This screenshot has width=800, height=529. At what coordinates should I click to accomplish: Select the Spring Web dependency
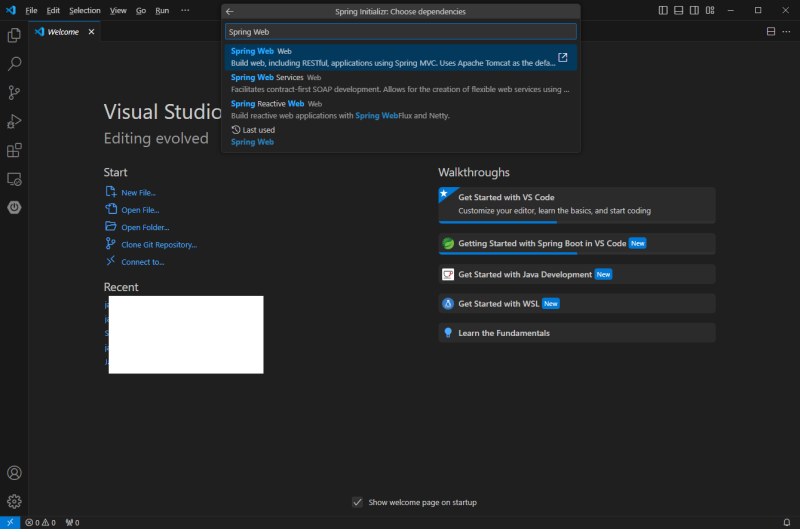pyautogui.click(x=401, y=57)
